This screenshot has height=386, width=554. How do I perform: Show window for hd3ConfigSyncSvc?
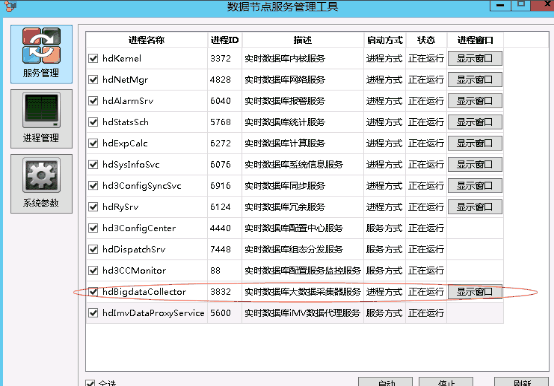pyautogui.click(x=475, y=185)
